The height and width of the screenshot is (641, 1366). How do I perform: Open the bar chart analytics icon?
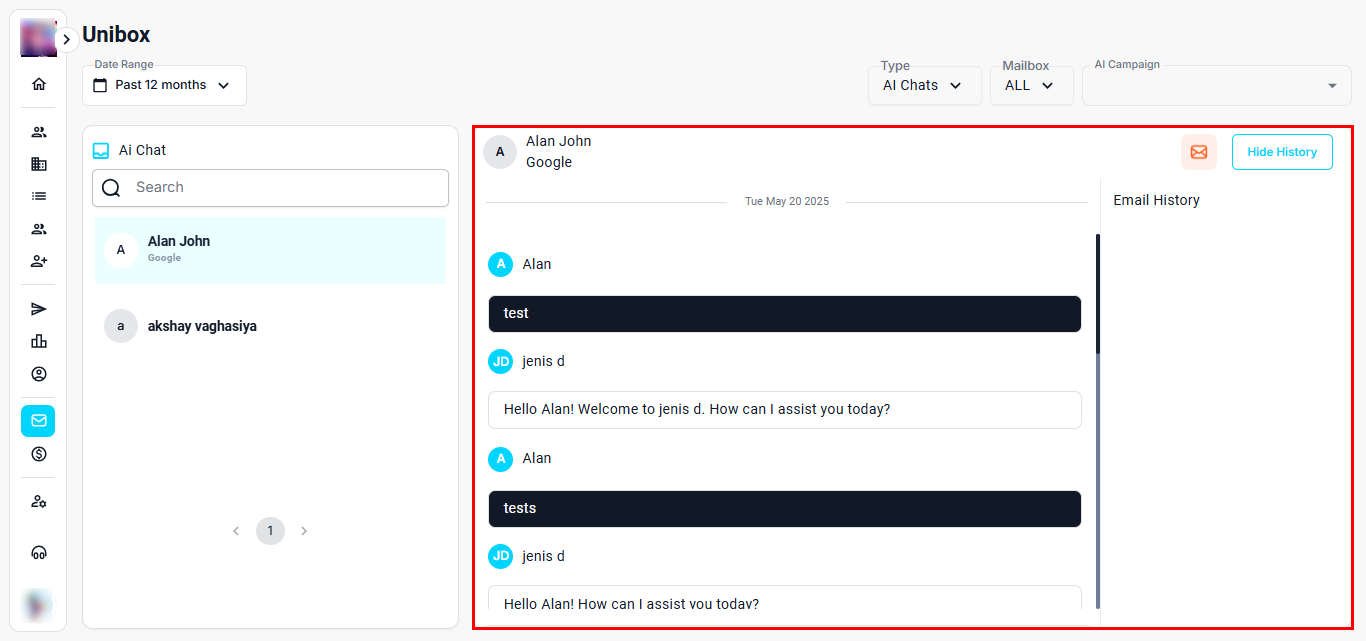coord(39,341)
